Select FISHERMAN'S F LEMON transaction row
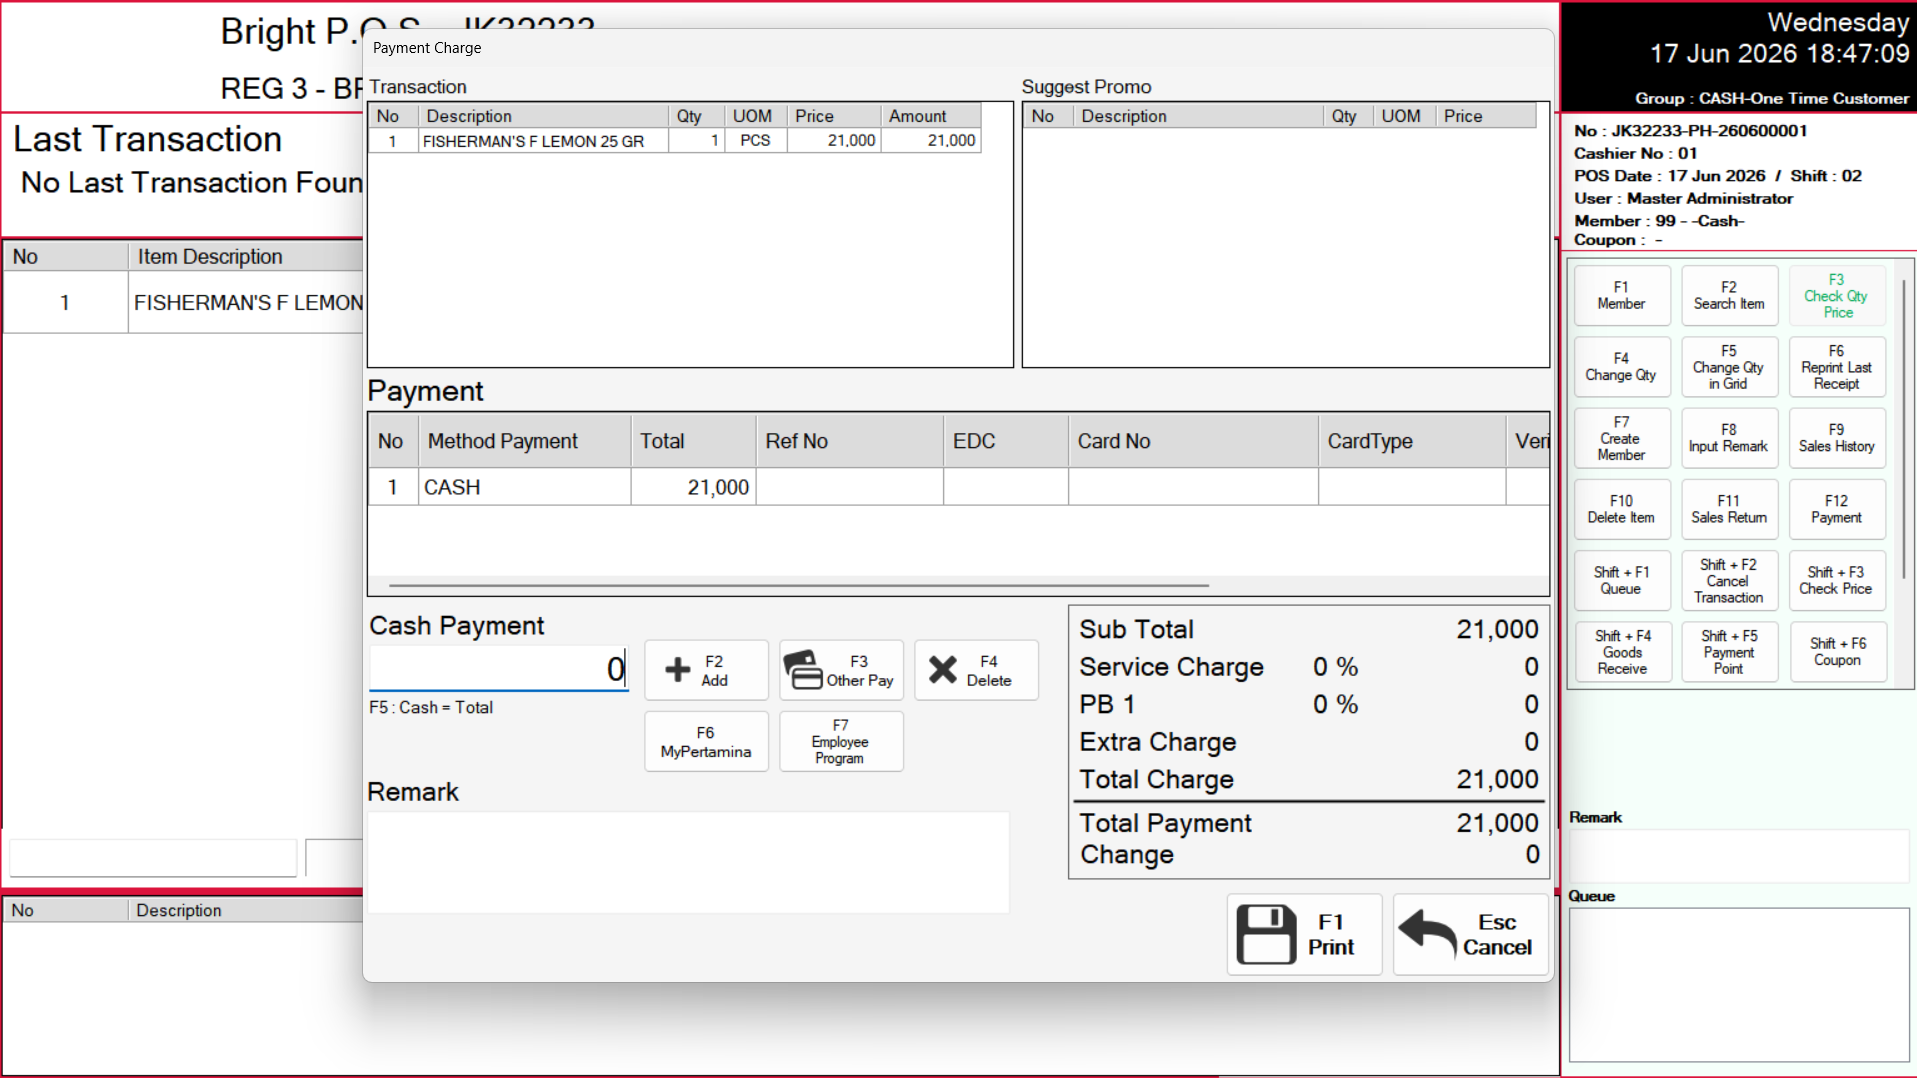The image size is (1917, 1078). click(674, 141)
